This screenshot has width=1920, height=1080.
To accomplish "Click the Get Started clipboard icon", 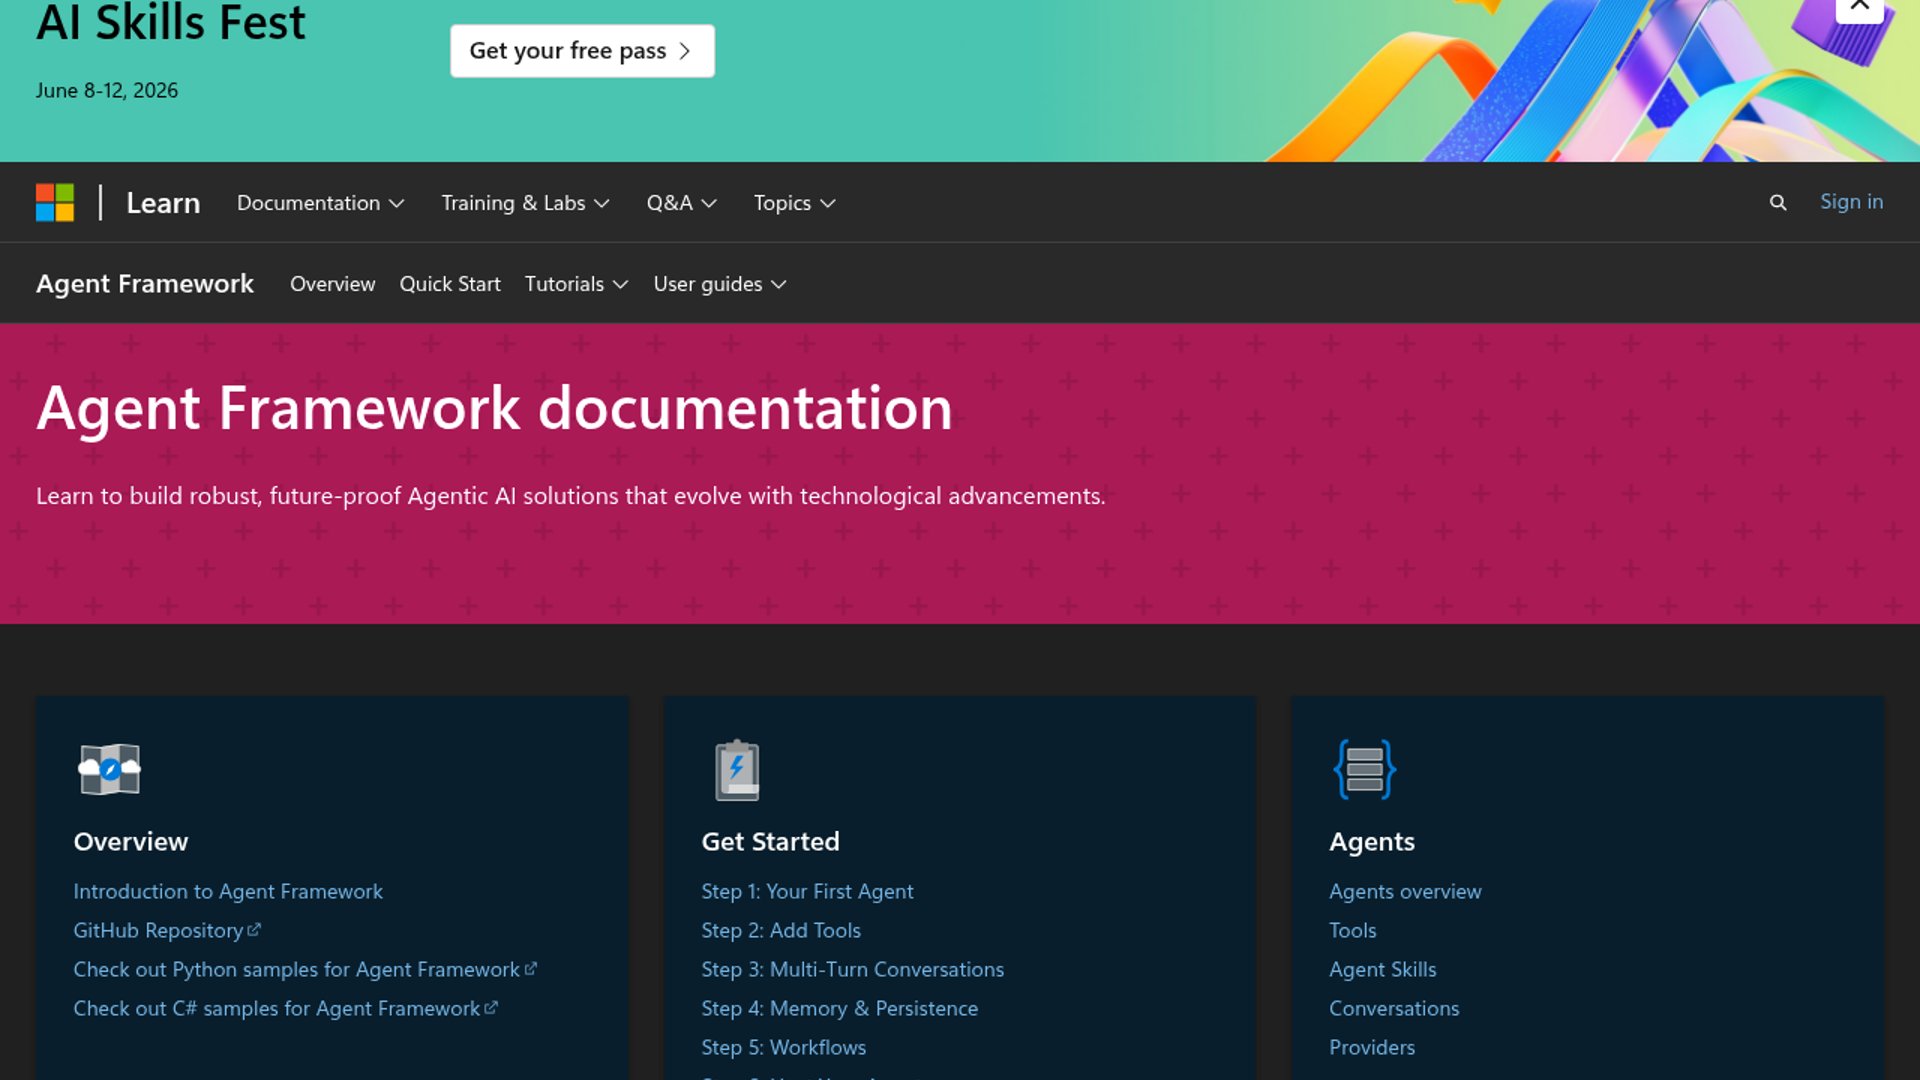I will click(737, 770).
